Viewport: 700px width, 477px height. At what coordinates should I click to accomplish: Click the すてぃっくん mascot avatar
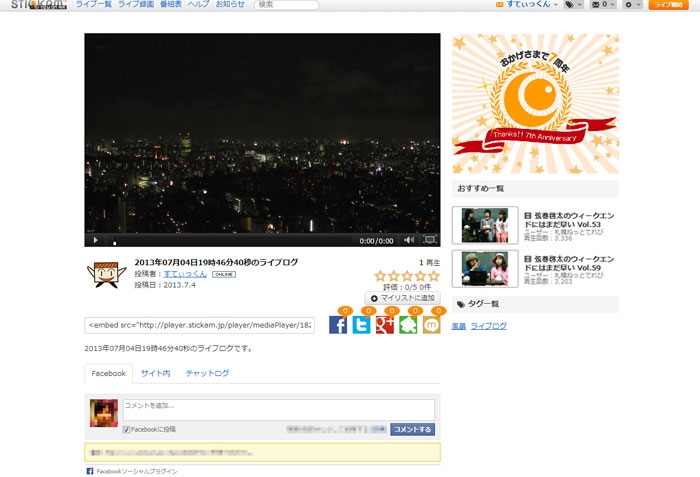coord(106,274)
